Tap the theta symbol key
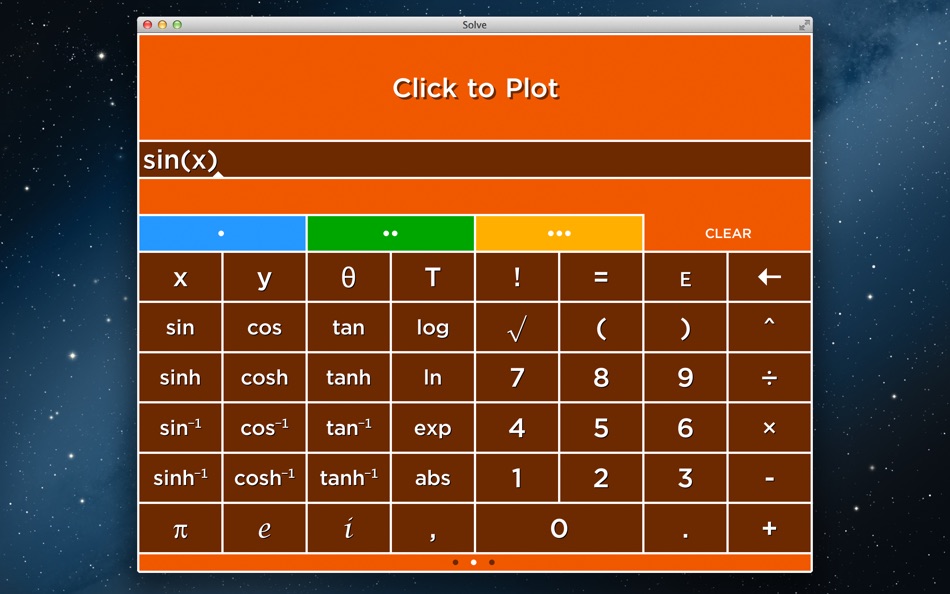950x594 pixels. coord(348,278)
